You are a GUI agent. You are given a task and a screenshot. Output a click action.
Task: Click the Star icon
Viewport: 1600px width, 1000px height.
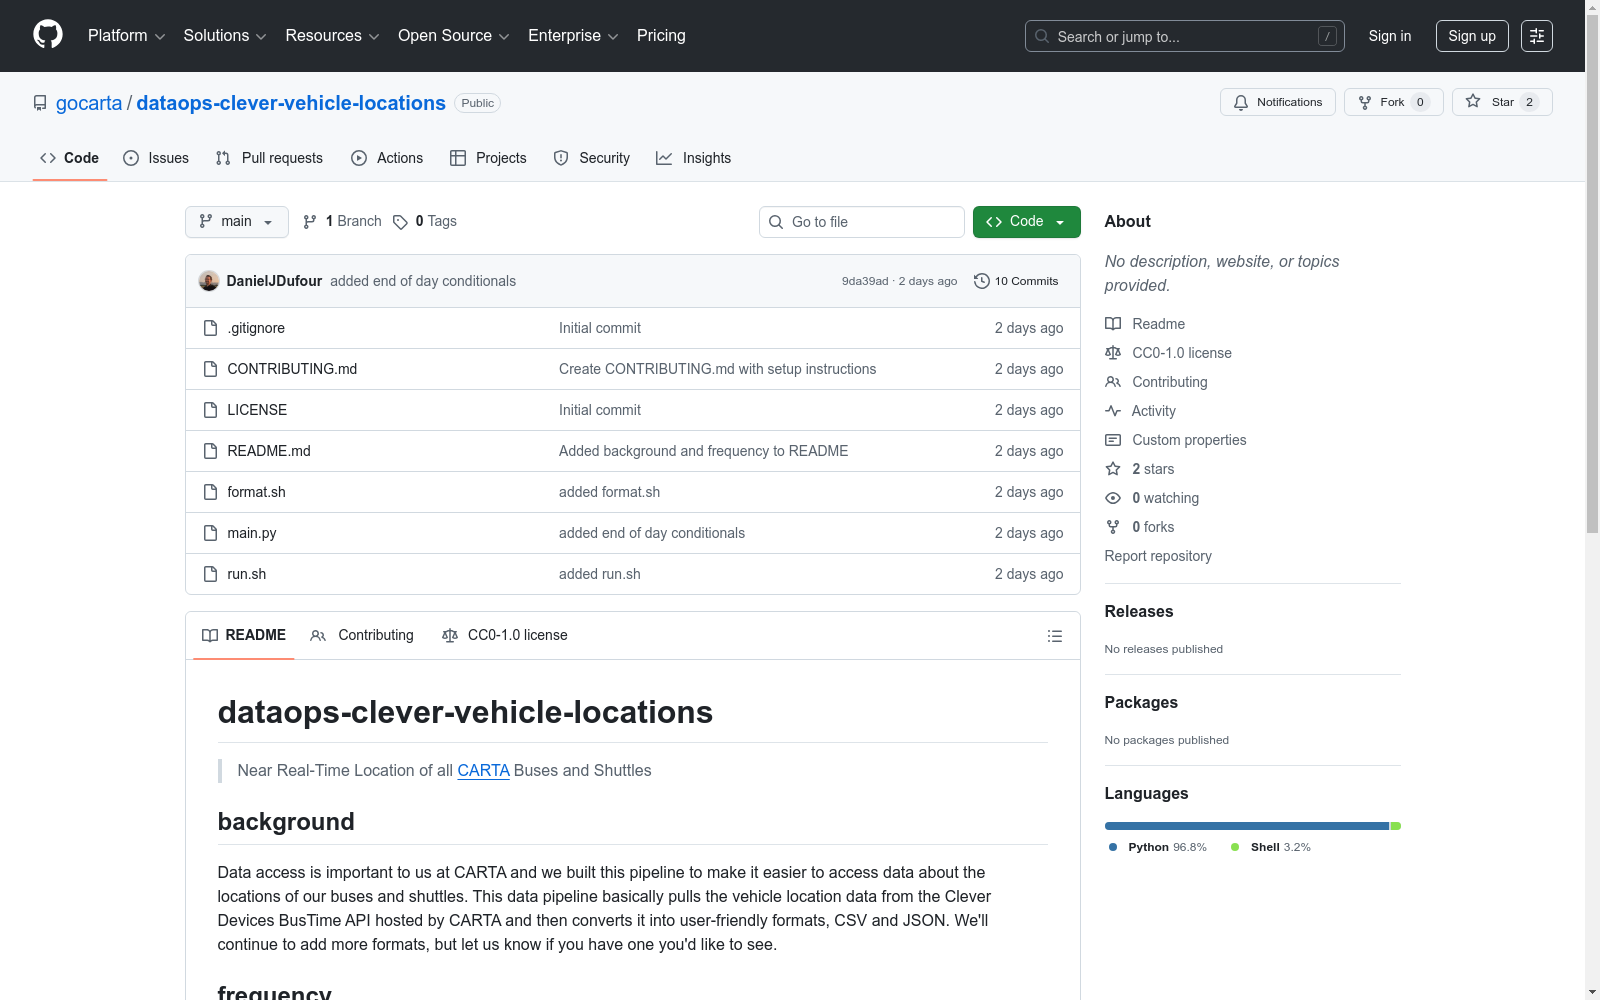pyautogui.click(x=1473, y=101)
